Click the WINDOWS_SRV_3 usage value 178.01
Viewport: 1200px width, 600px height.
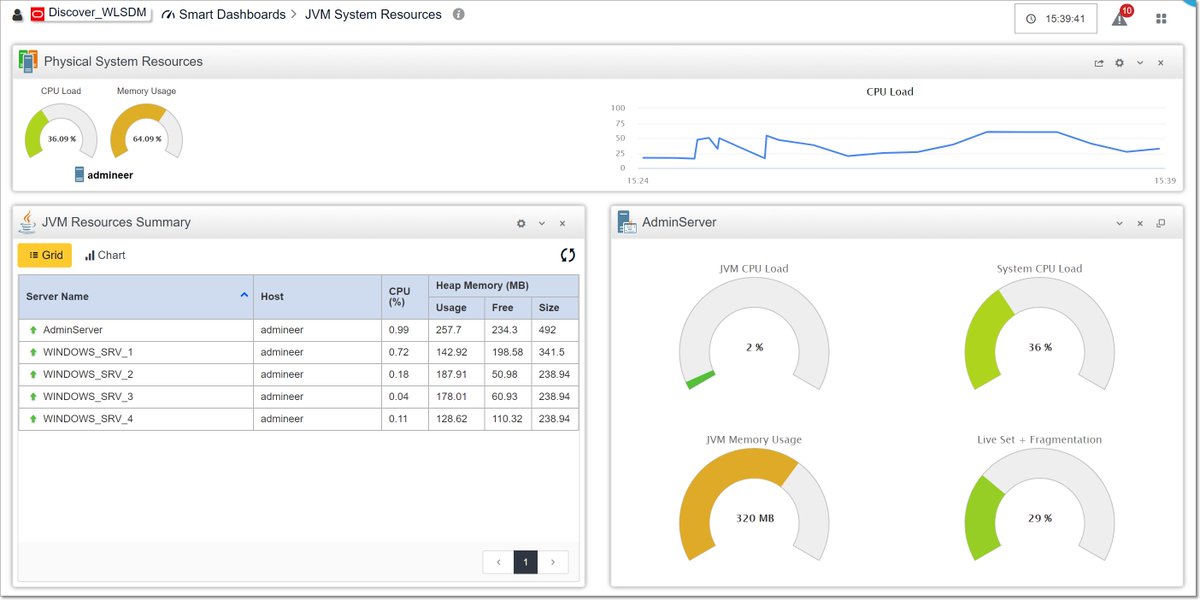pos(452,397)
